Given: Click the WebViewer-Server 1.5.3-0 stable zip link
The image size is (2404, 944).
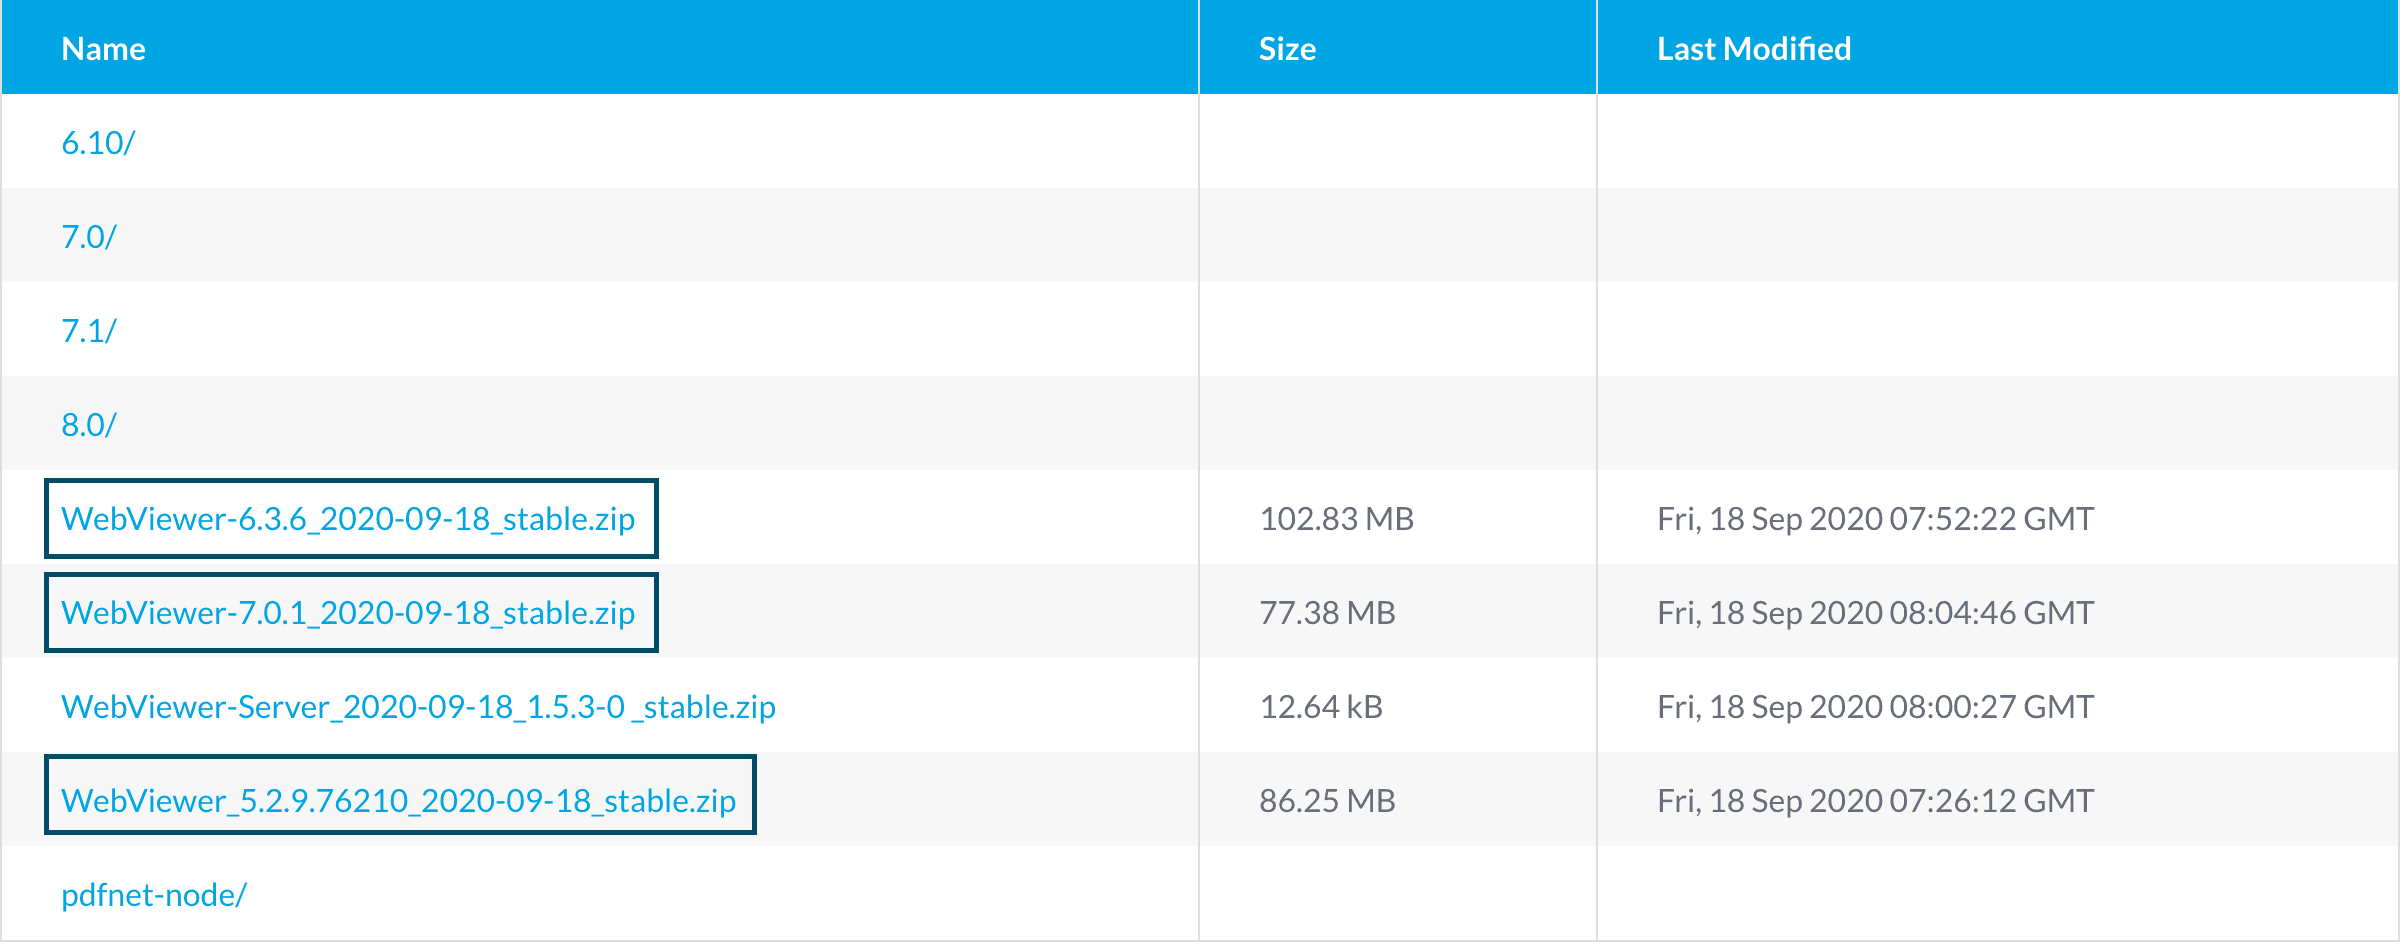Looking at the screenshot, I should [x=418, y=707].
